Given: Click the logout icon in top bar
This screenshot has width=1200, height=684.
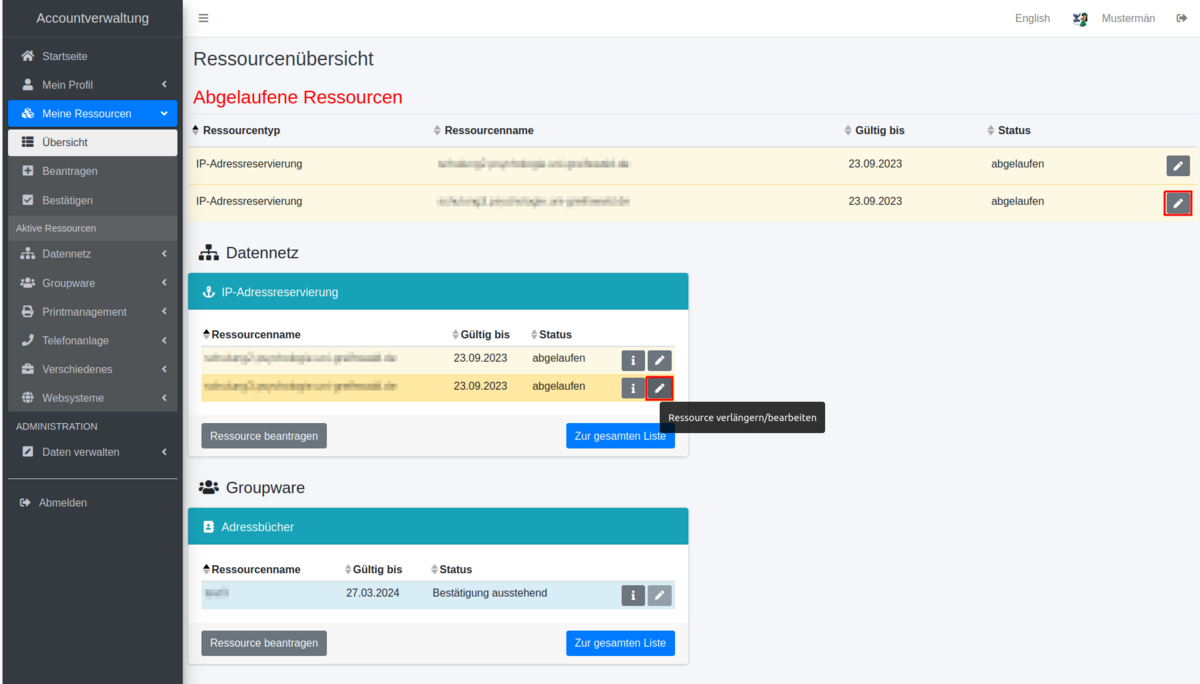Looking at the screenshot, I should pyautogui.click(x=1181, y=18).
